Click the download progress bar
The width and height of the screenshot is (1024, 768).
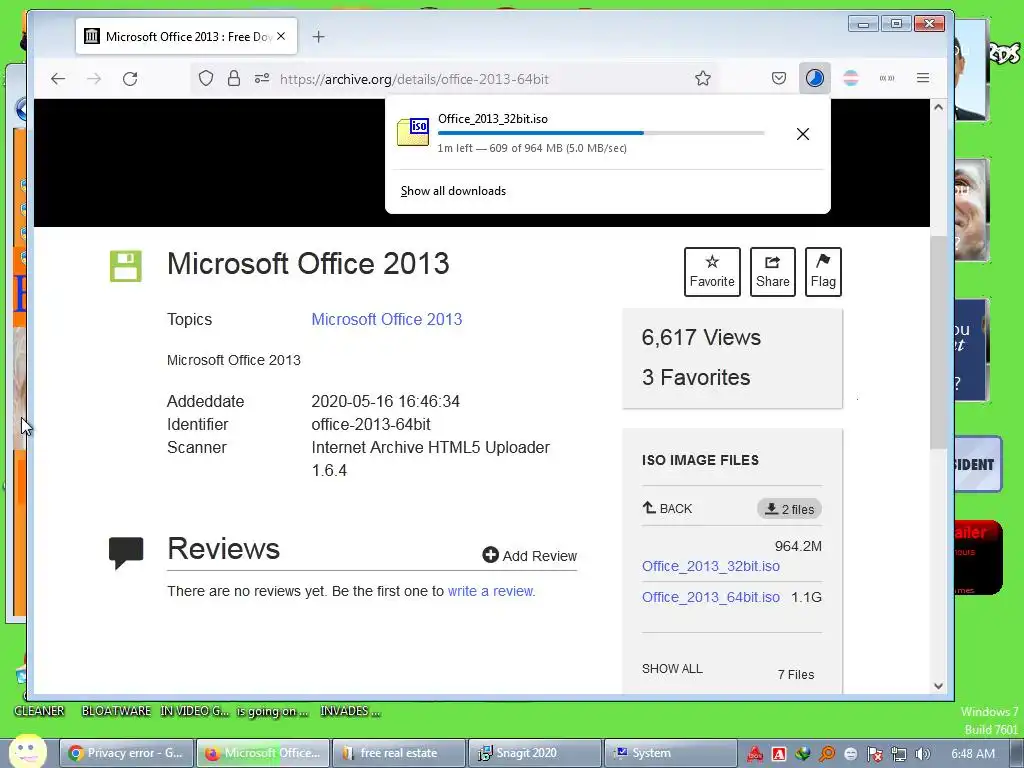(601, 133)
